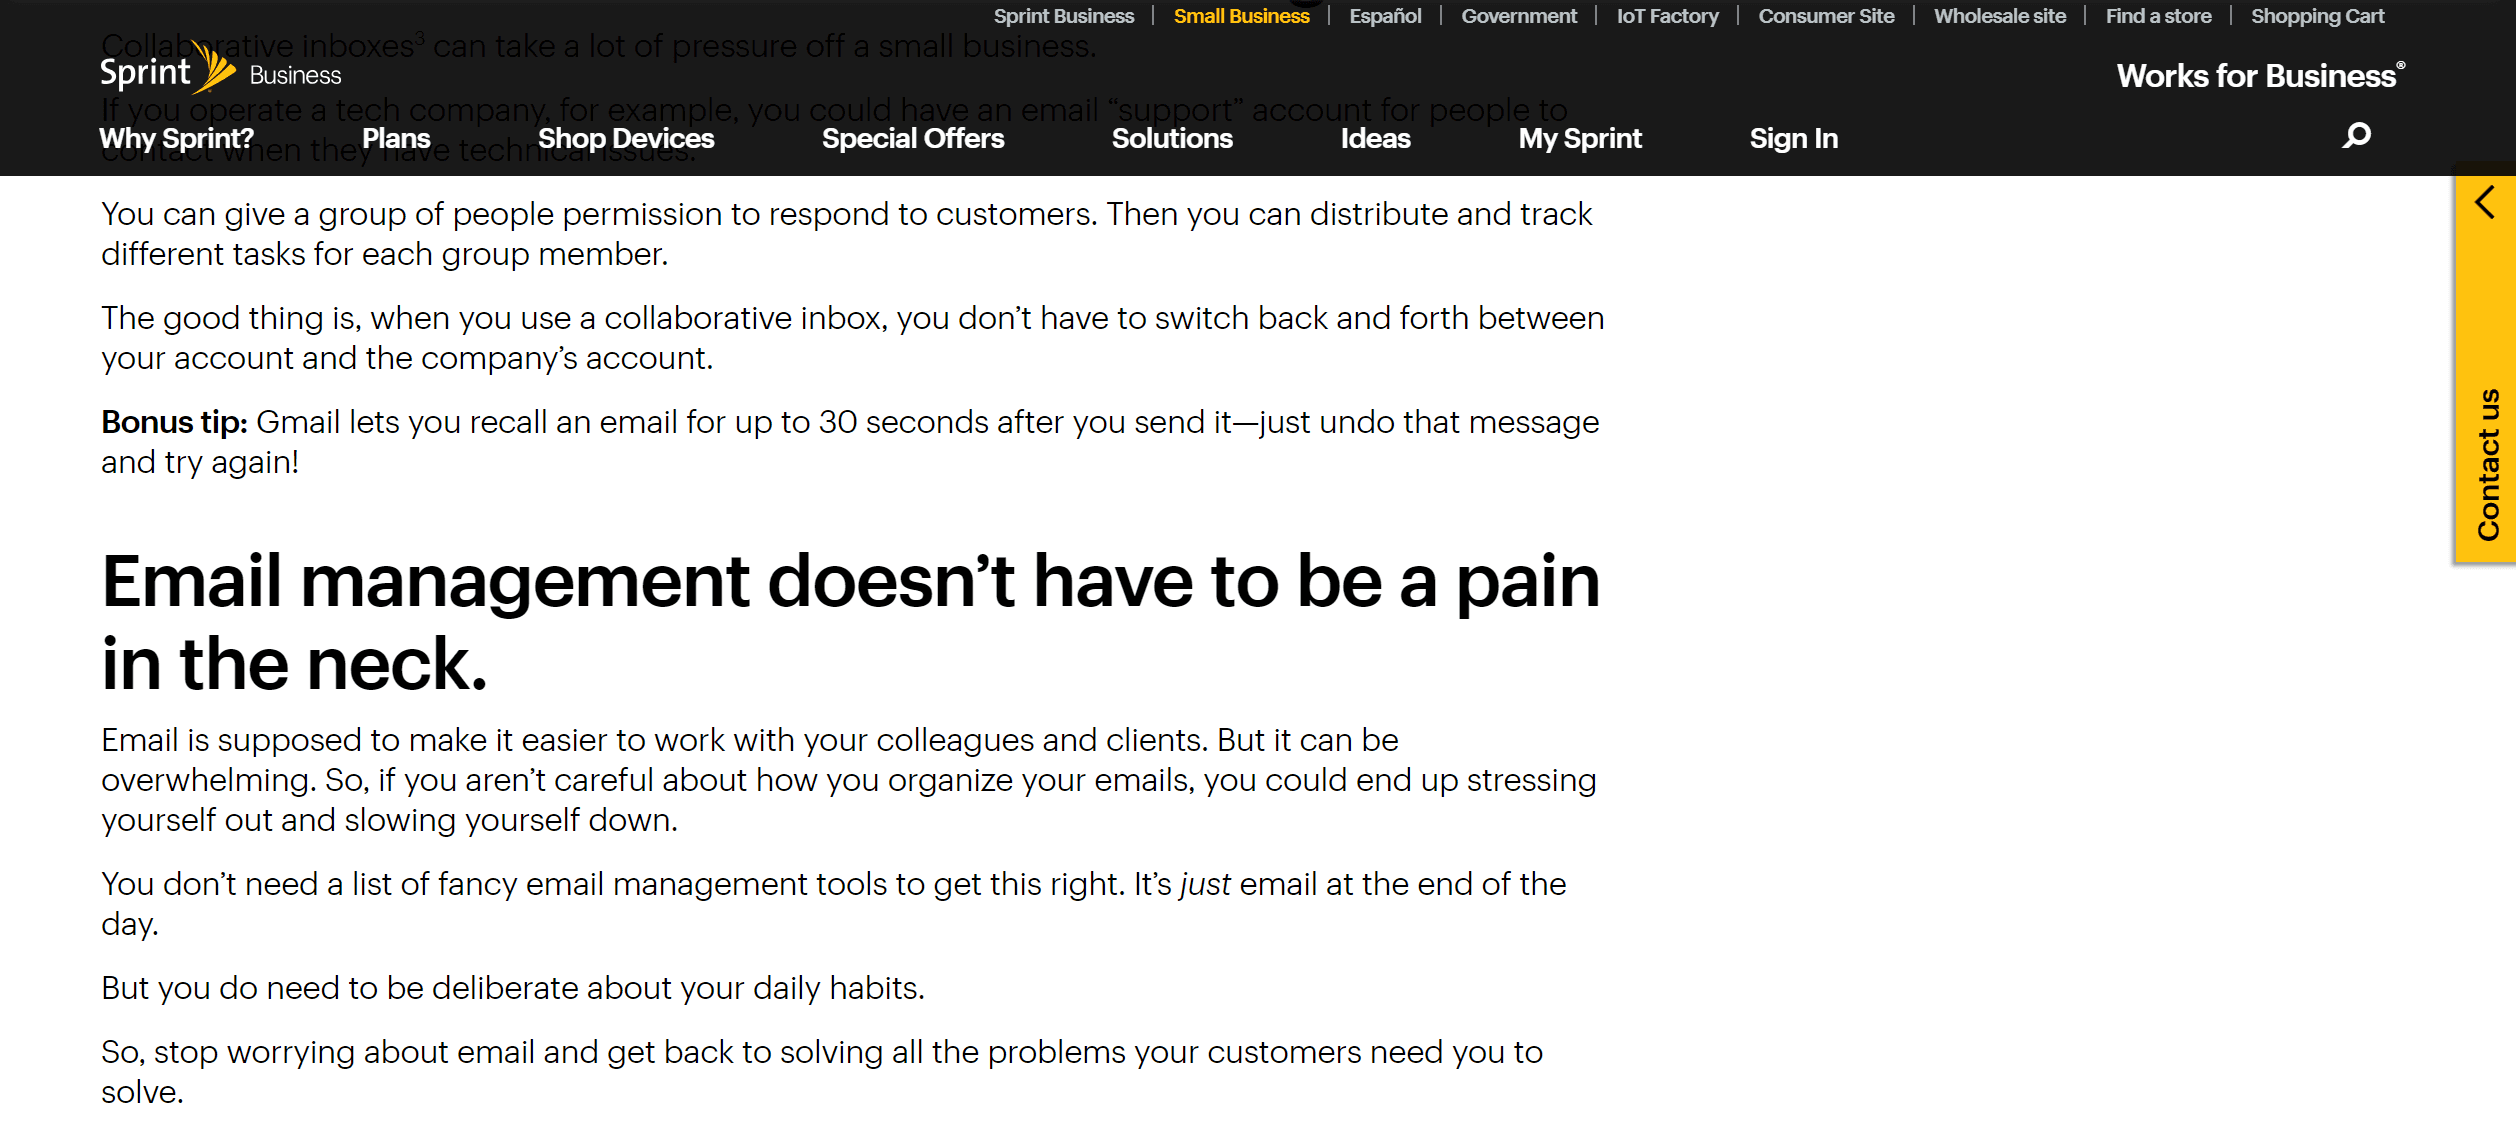Open the Special Offers menu
The height and width of the screenshot is (1133, 2516).
tap(912, 139)
